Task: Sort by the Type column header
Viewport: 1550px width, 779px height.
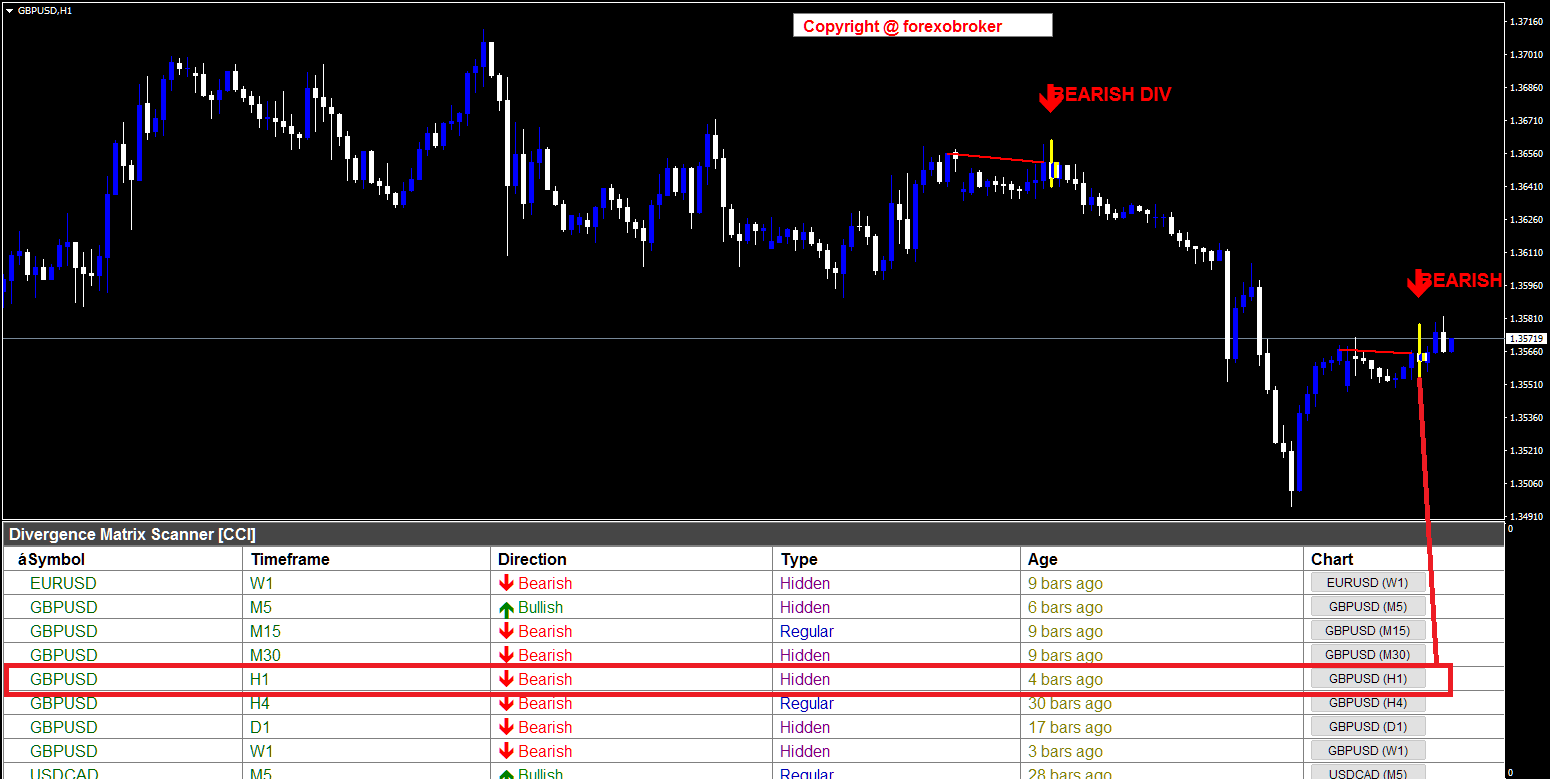Action: pyautogui.click(x=898, y=559)
